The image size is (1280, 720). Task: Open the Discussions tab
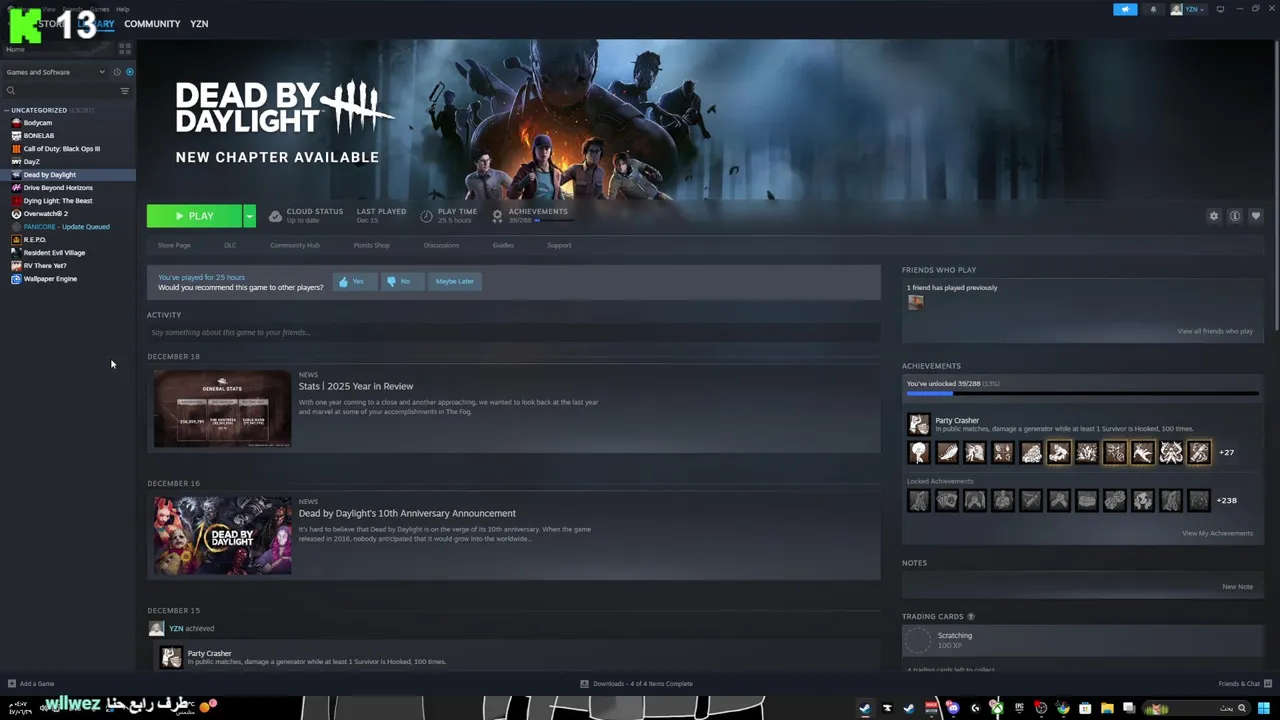tap(441, 245)
